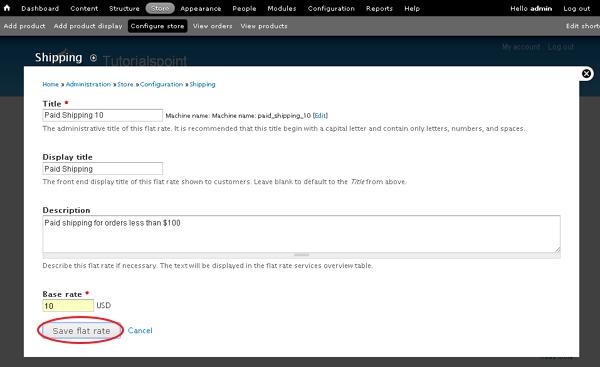The height and width of the screenshot is (367, 600).
Task: Click the shortcut add icon beside Shipping
Action: click(x=93, y=58)
